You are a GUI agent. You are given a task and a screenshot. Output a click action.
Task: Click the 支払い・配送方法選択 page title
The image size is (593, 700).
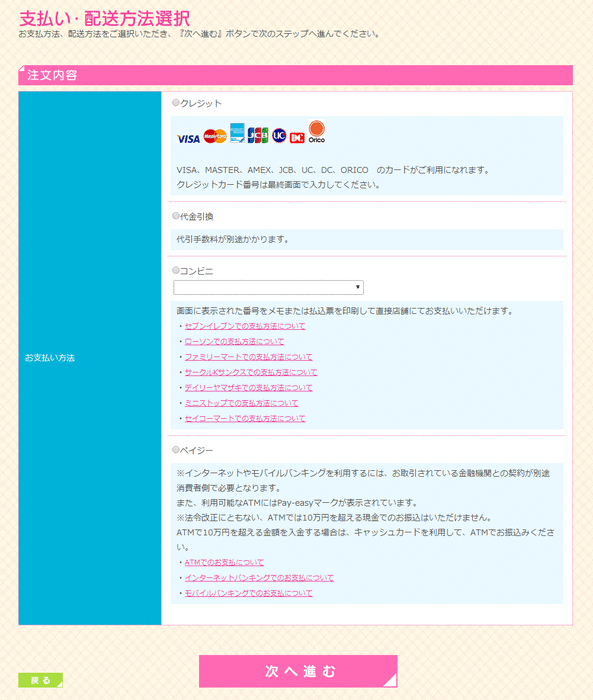pos(104,18)
